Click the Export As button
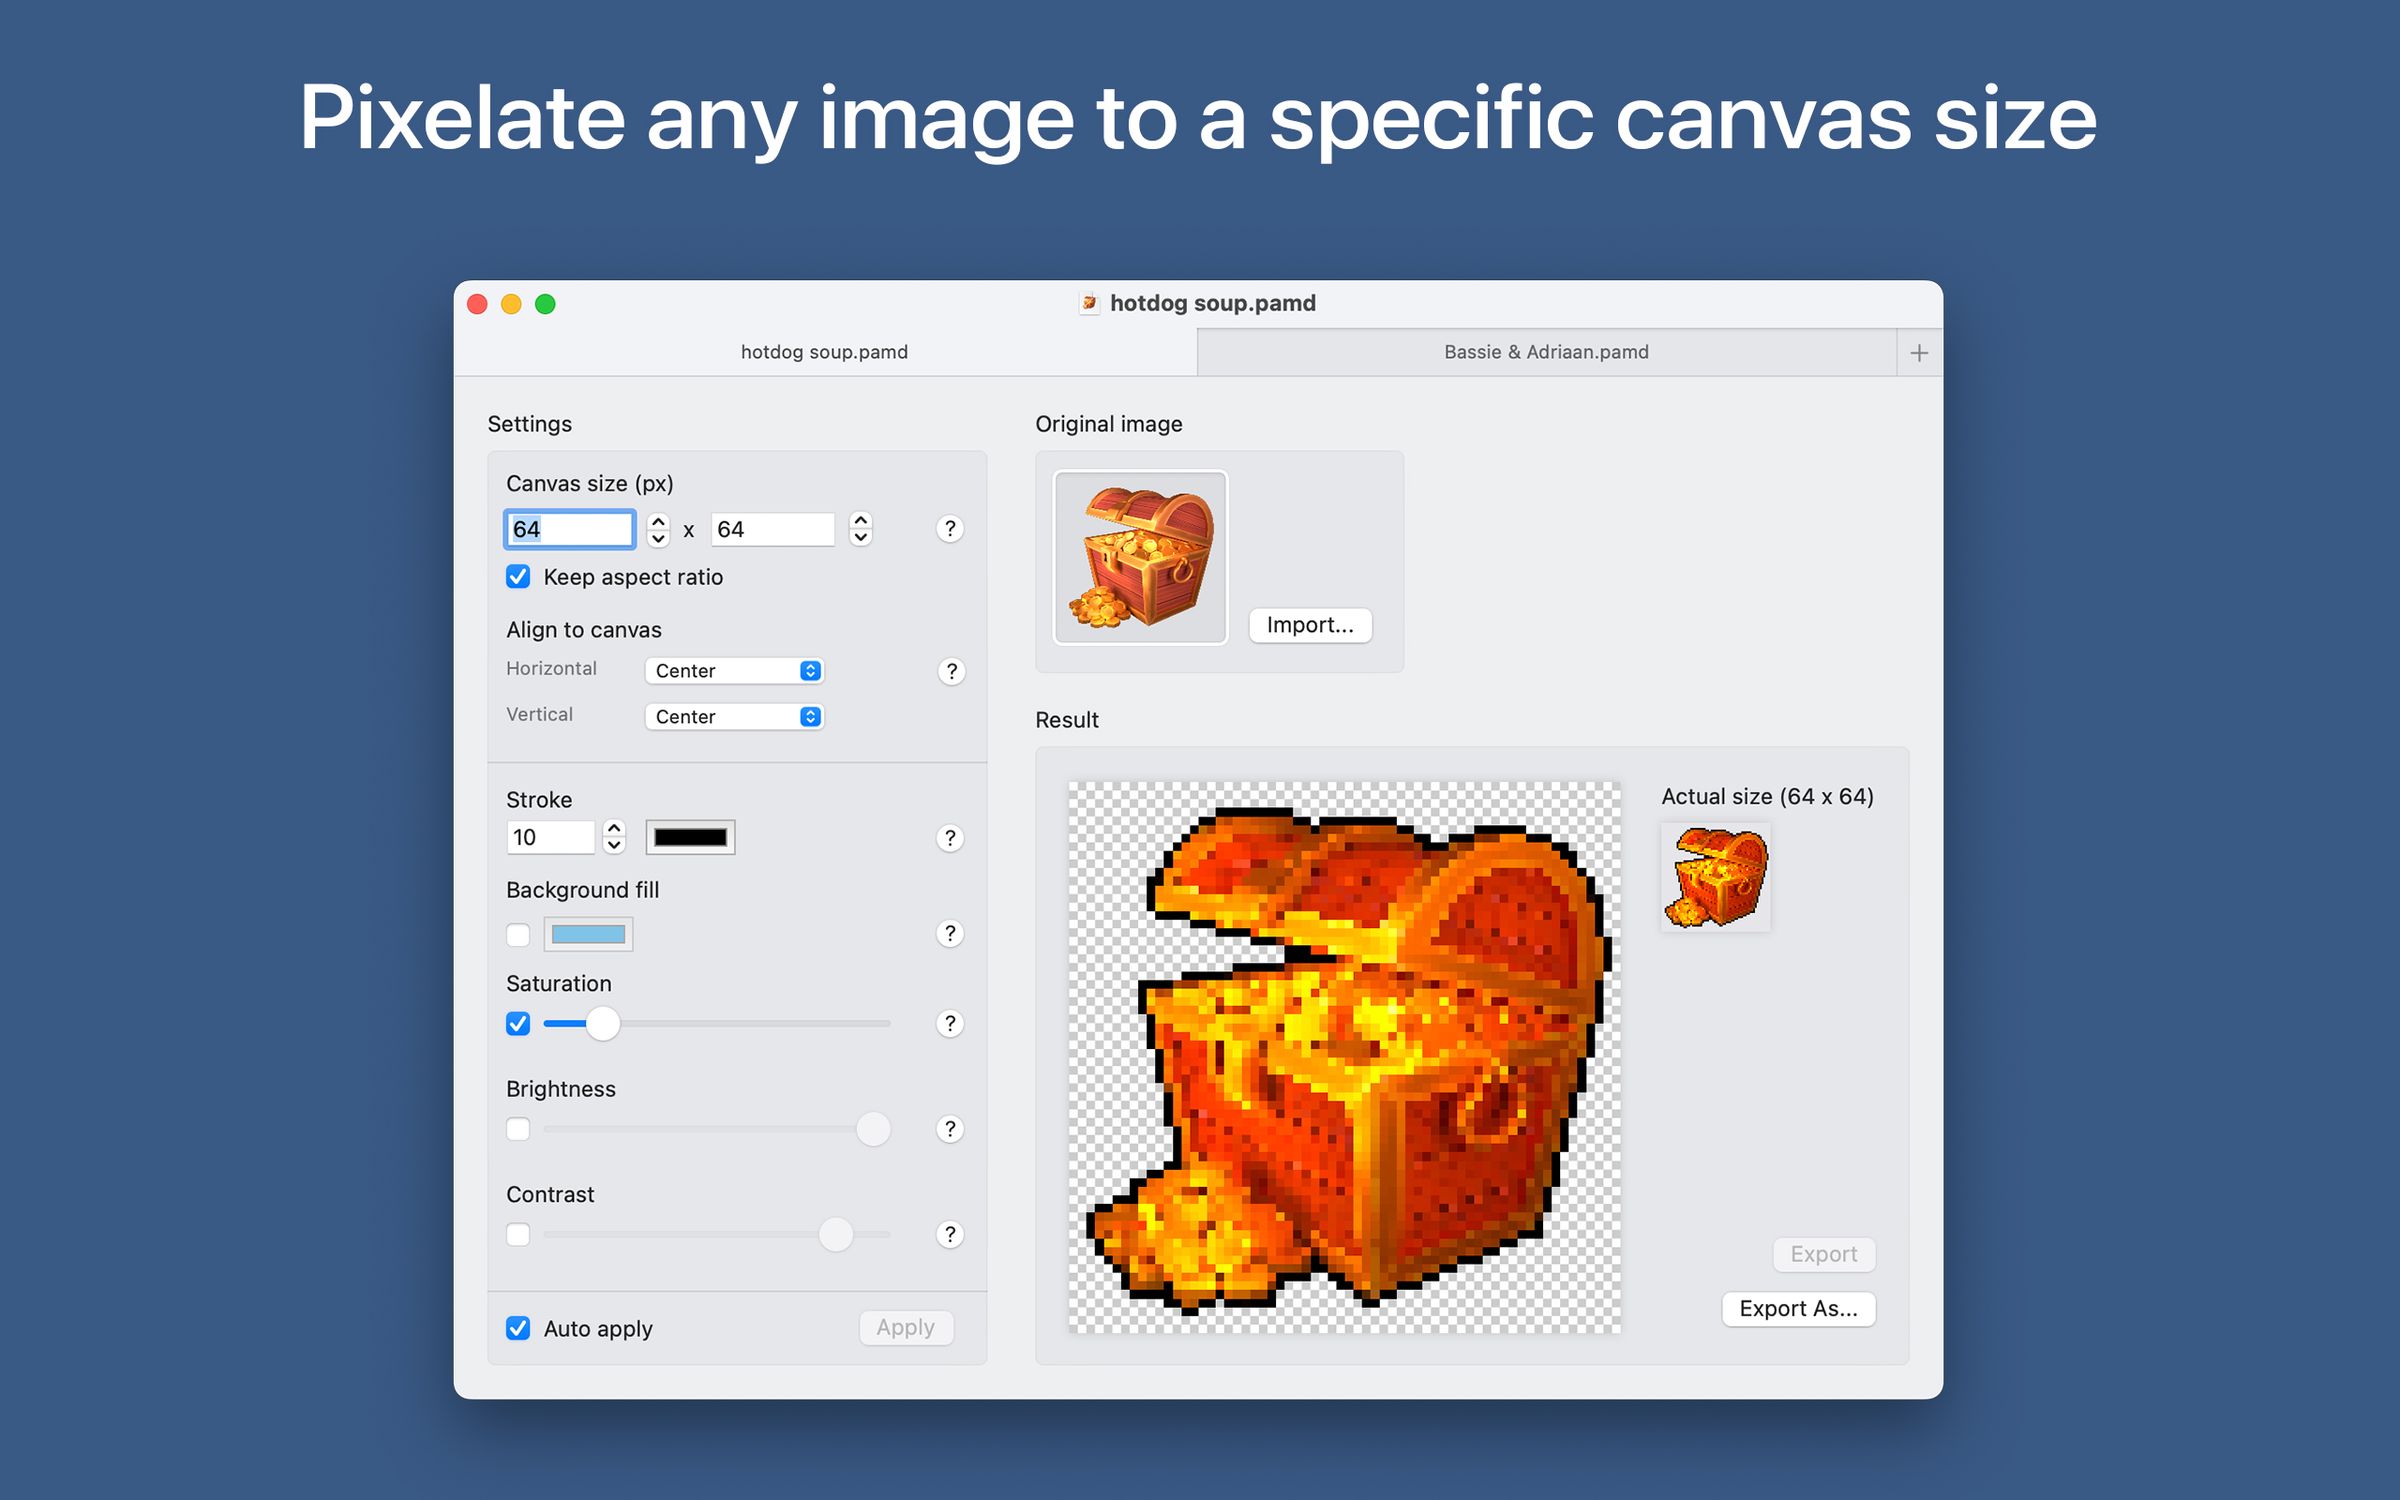The height and width of the screenshot is (1500, 2400). pyautogui.click(x=1798, y=1308)
